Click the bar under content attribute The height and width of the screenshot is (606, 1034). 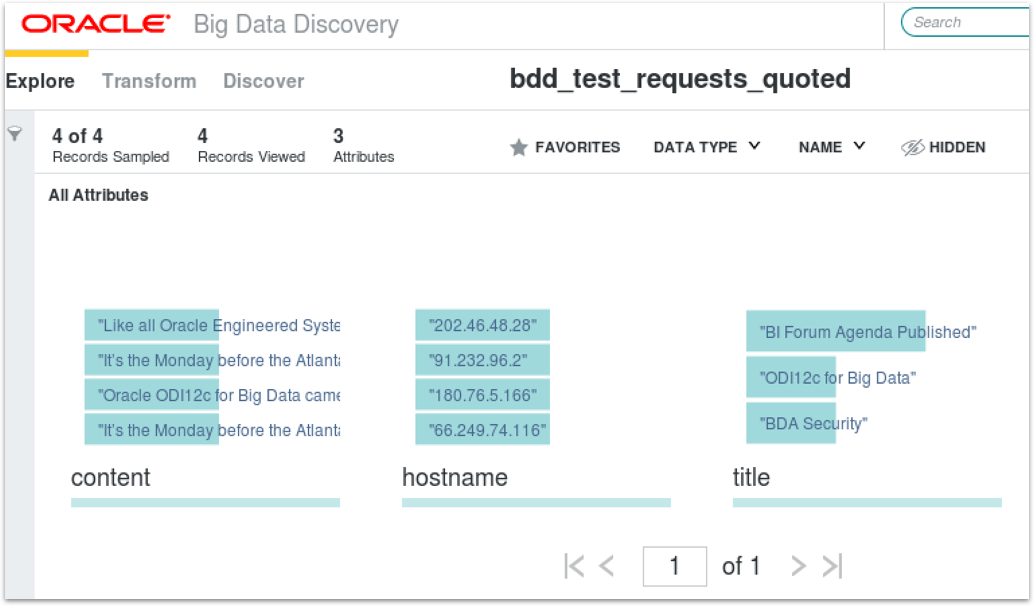(x=205, y=502)
